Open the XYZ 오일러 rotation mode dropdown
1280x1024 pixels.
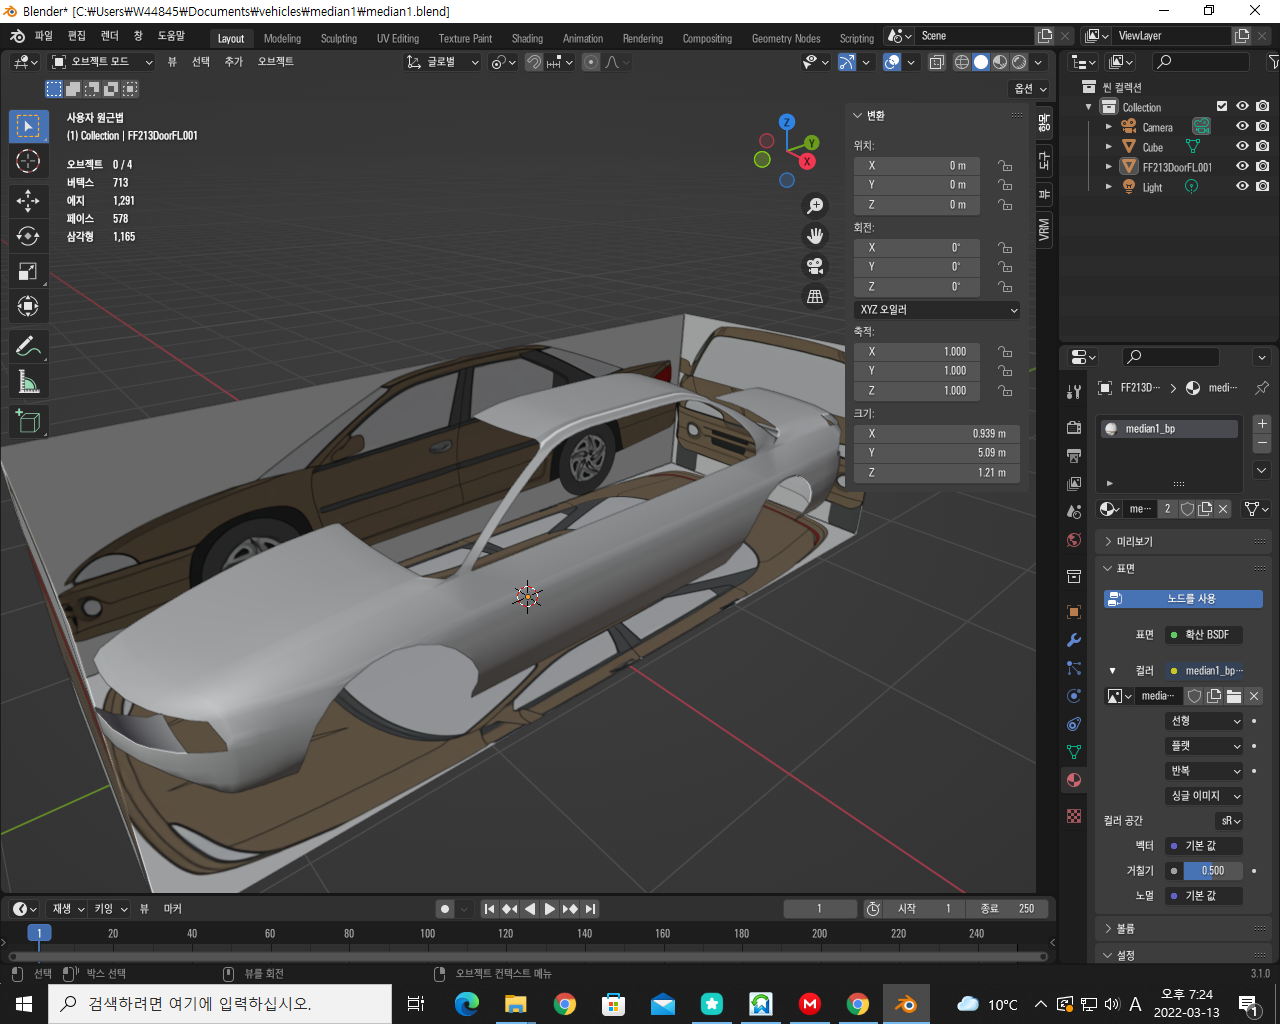pos(937,310)
